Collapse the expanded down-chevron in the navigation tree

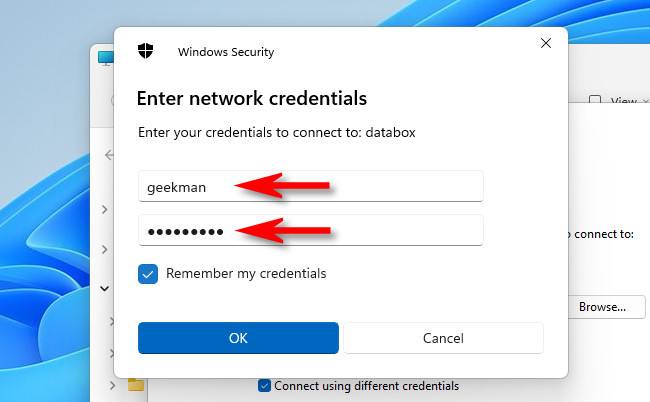(x=105, y=288)
